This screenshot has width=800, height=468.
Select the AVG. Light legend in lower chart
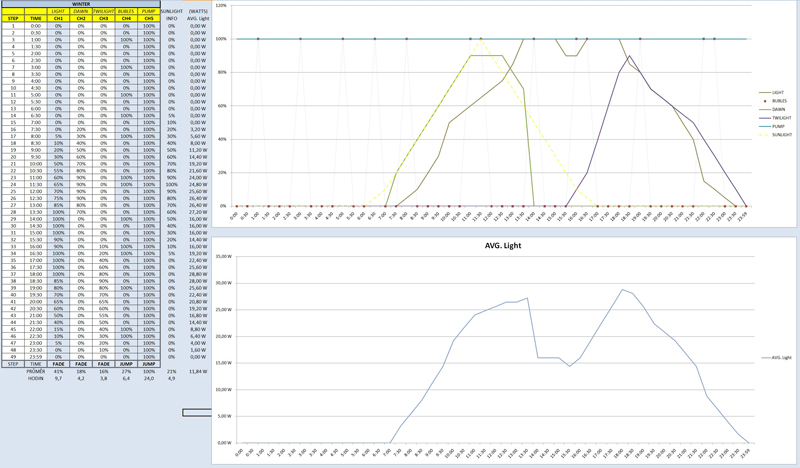pyautogui.click(x=772, y=356)
